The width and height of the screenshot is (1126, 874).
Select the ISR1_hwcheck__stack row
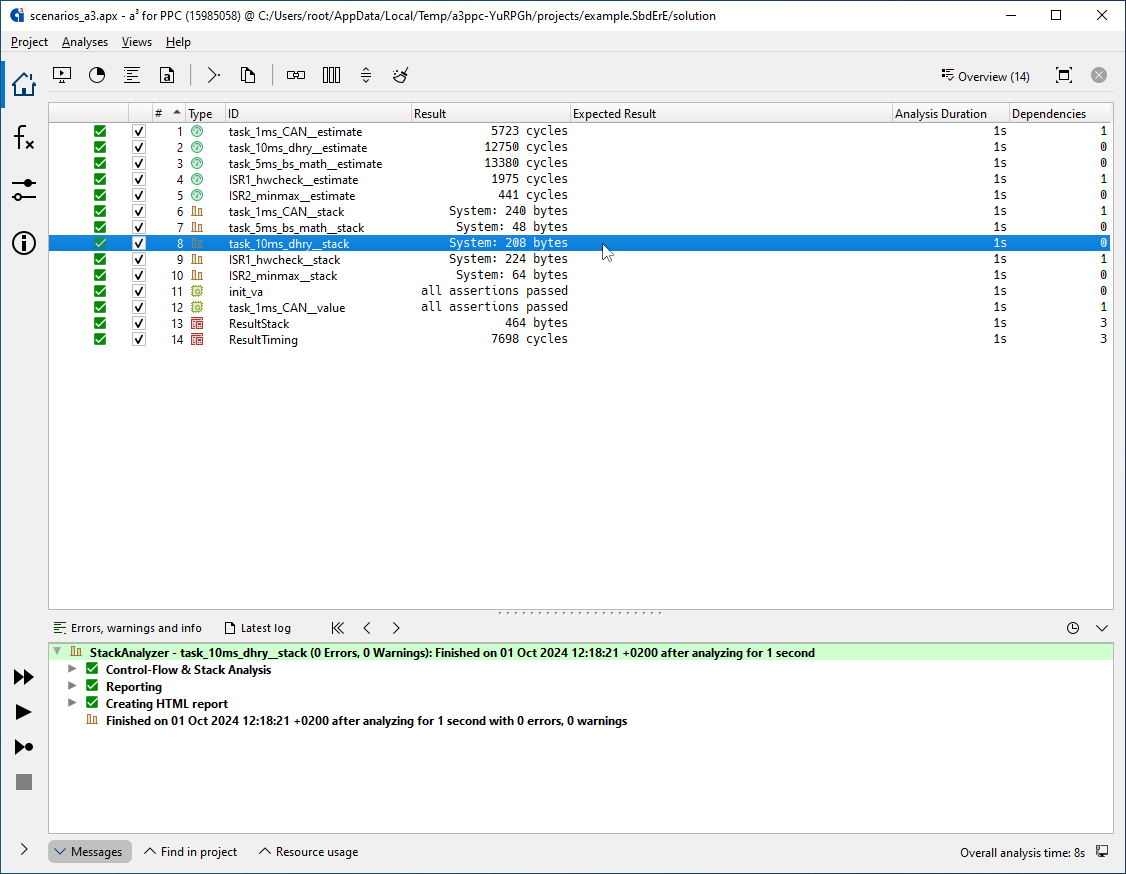580,259
